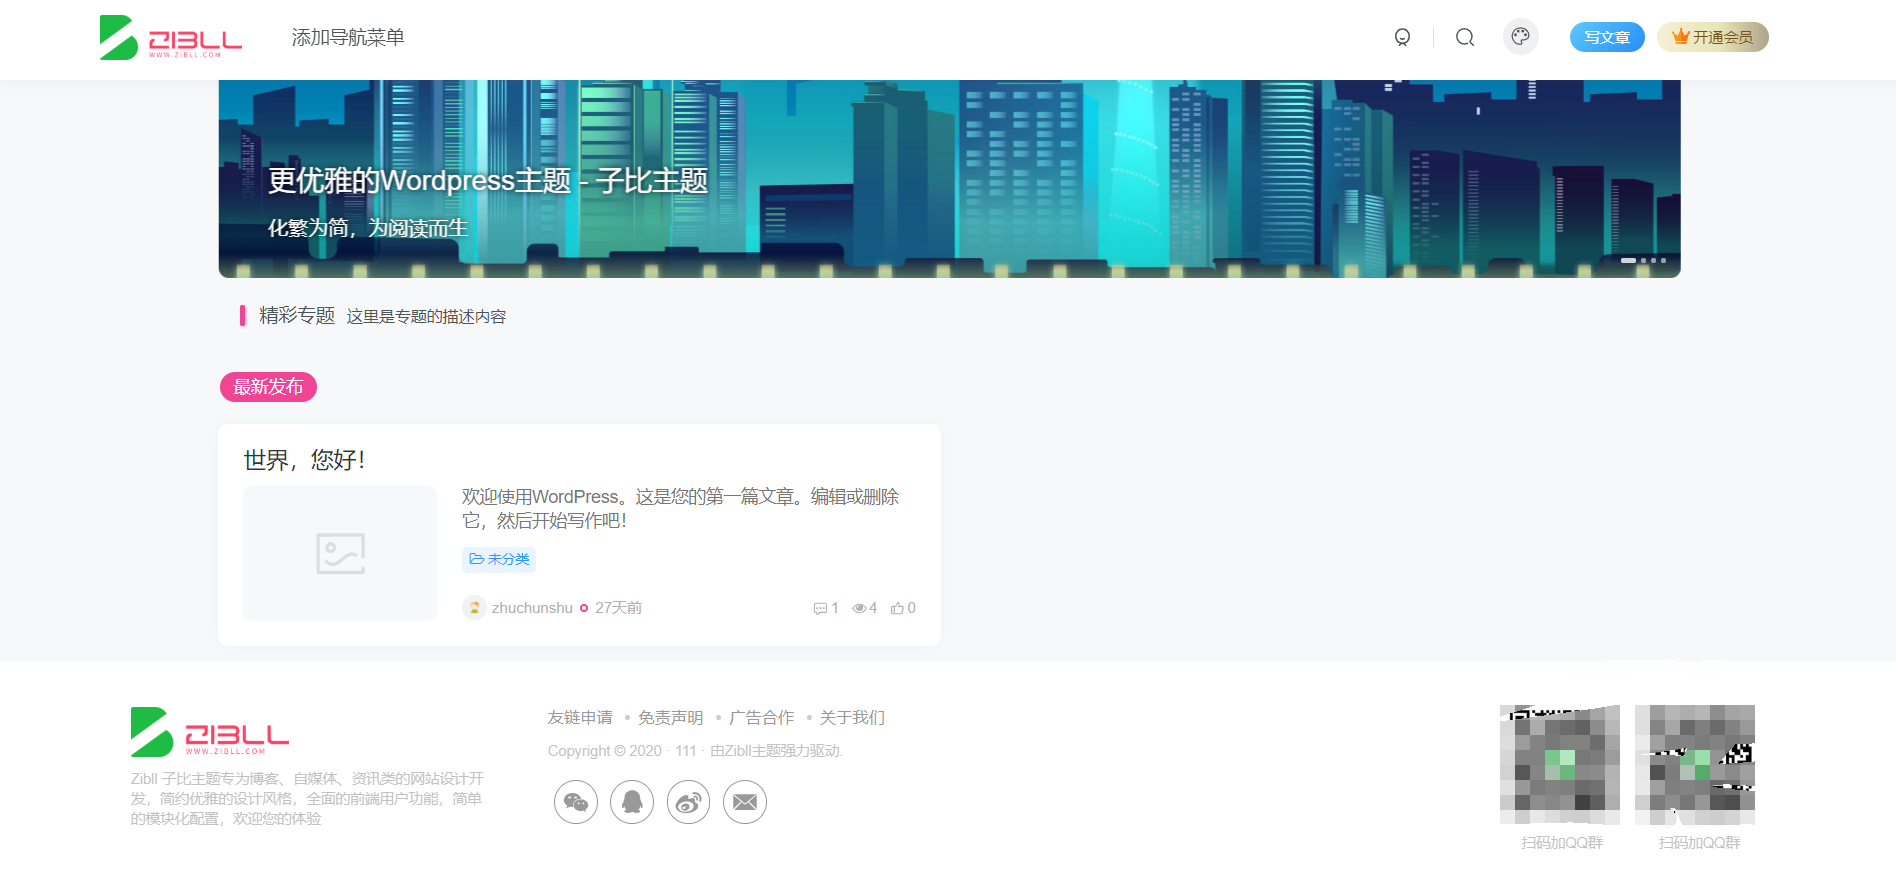Image resolution: width=1896 pixels, height=887 pixels.
Task: Click the post excerpt starting 欢迎使用WordPress
Action: (680, 509)
